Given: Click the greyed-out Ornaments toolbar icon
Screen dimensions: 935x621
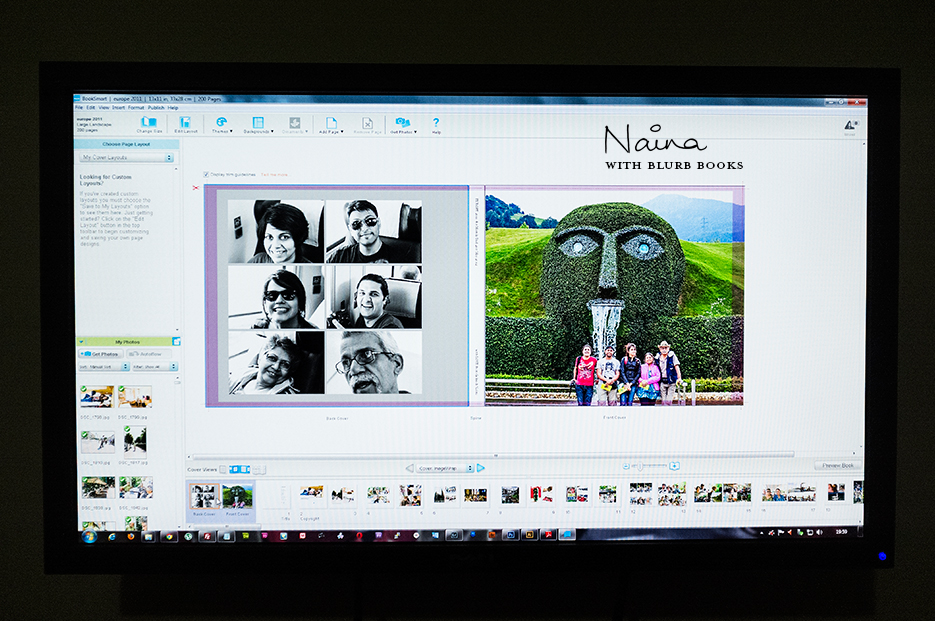Looking at the screenshot, I should [x=295, y=125].
